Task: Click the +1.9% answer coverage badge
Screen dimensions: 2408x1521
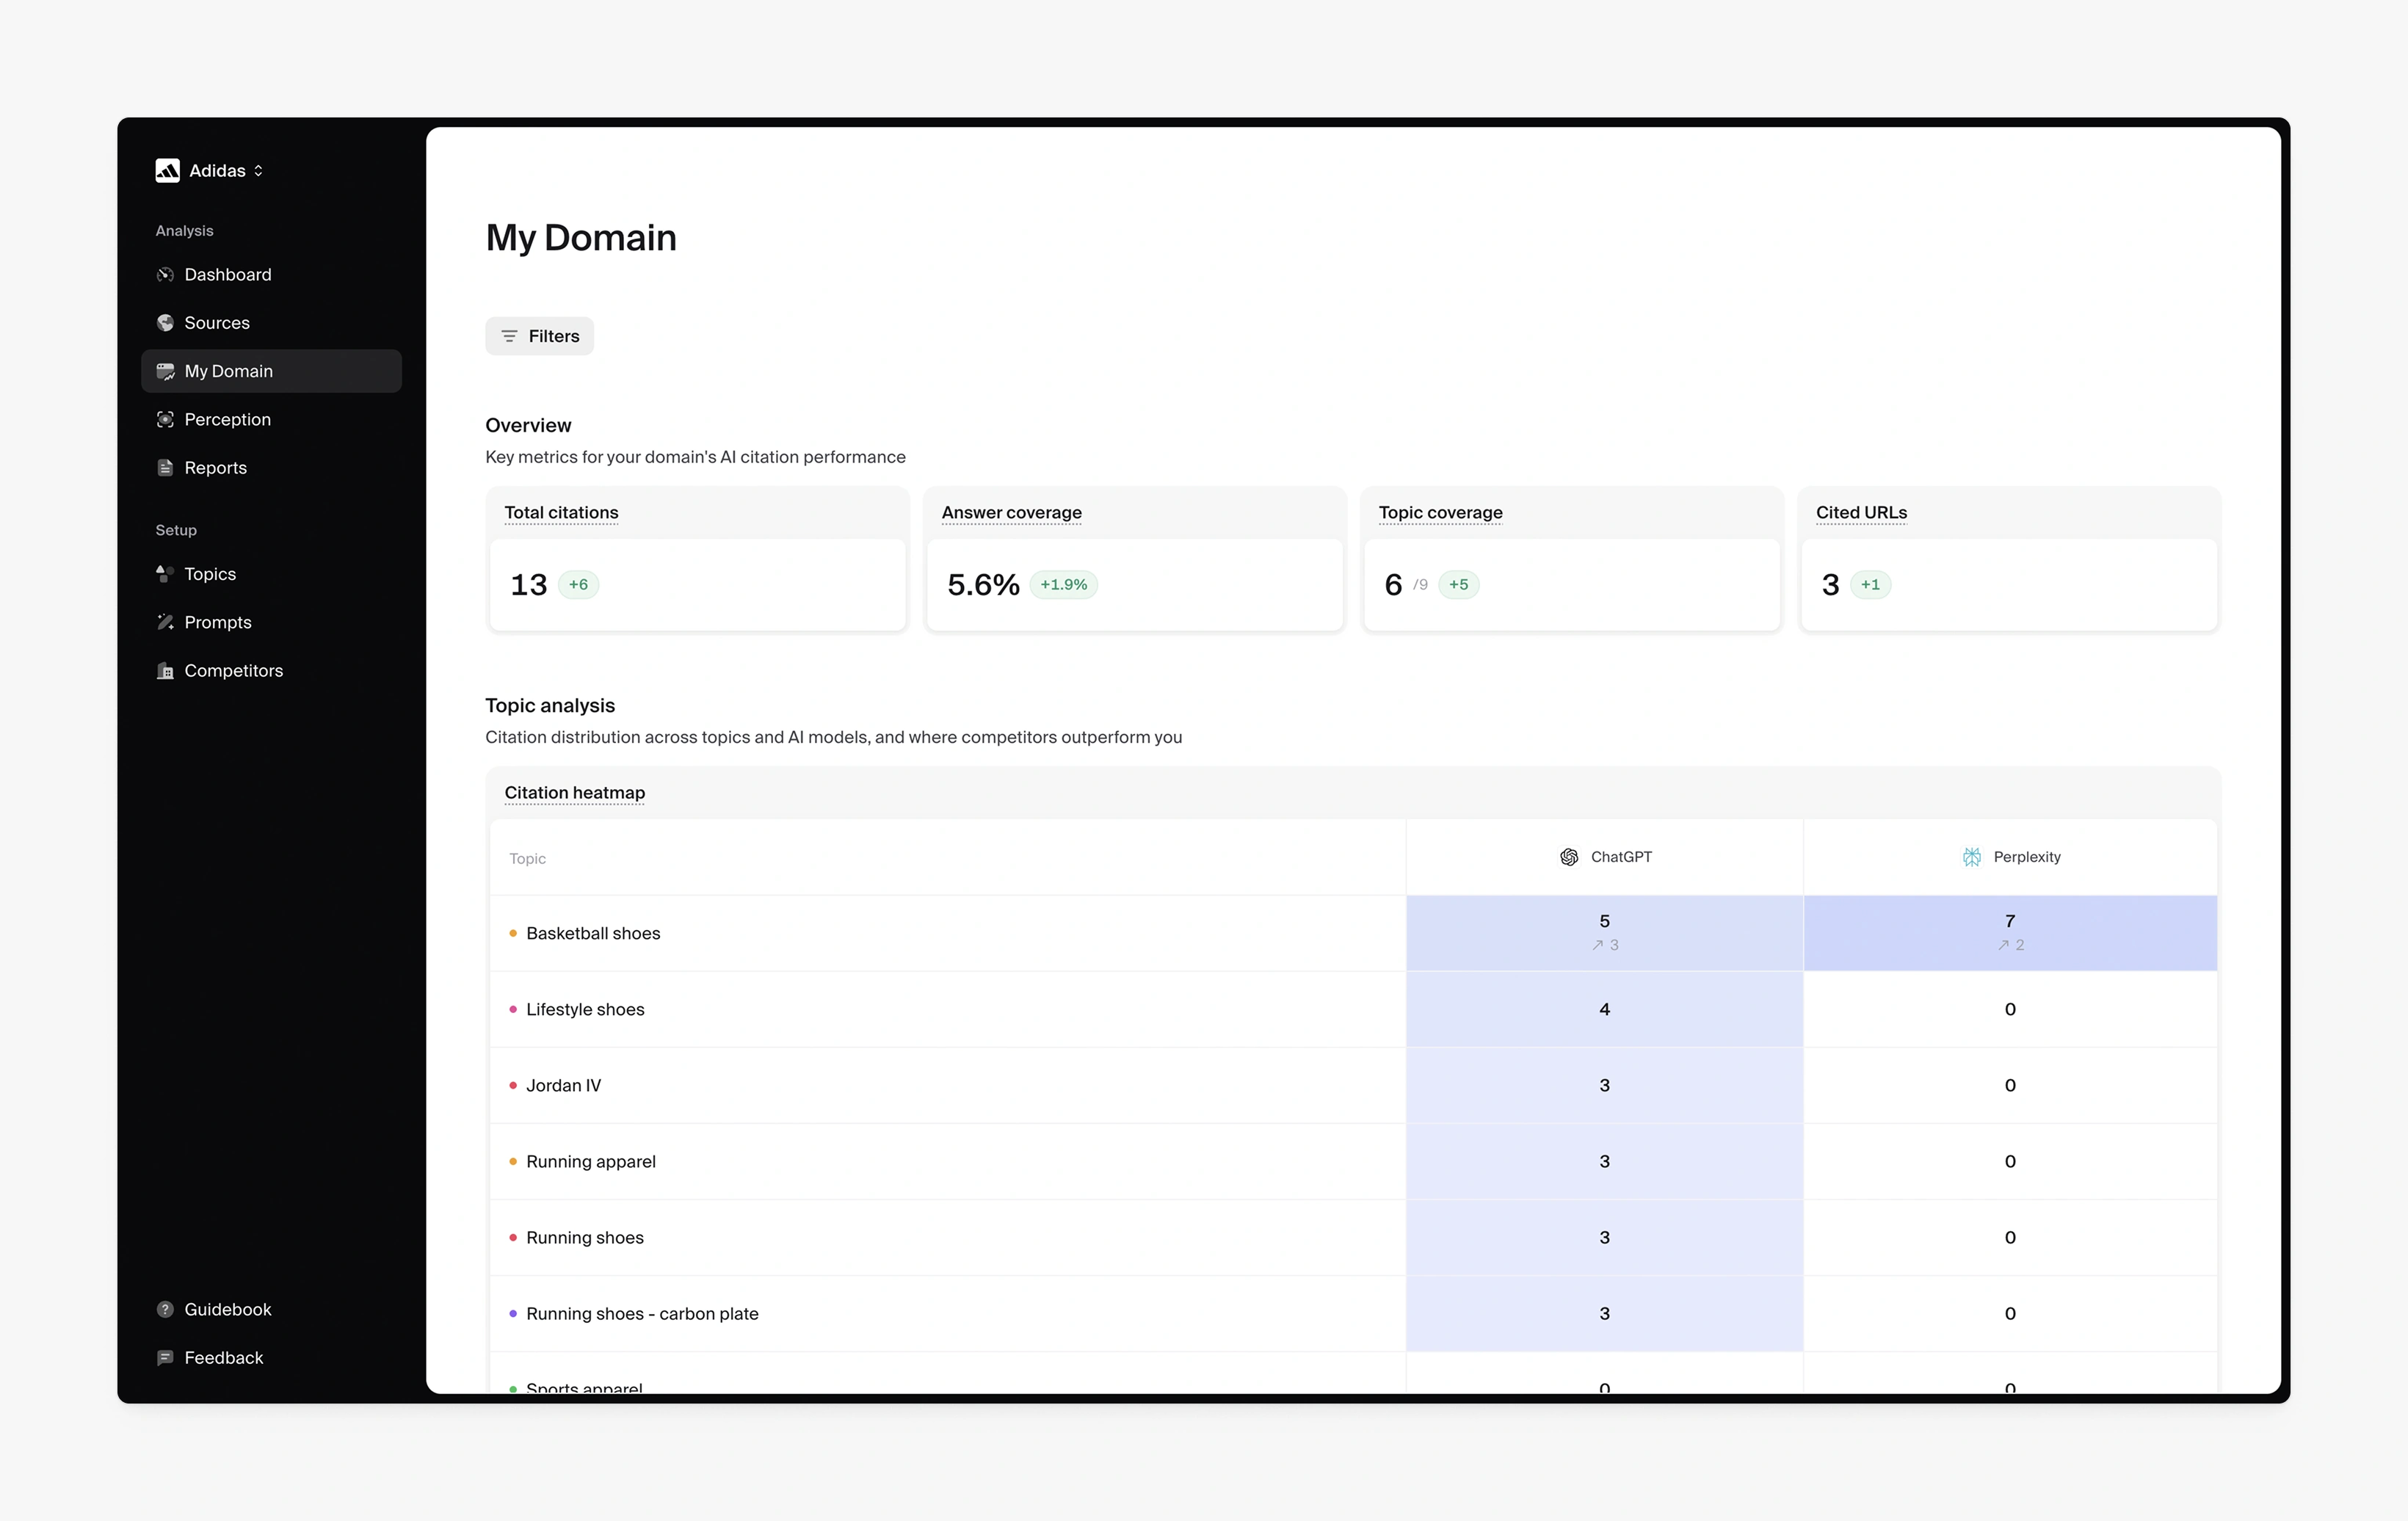Action: [x=1063, y=585]
